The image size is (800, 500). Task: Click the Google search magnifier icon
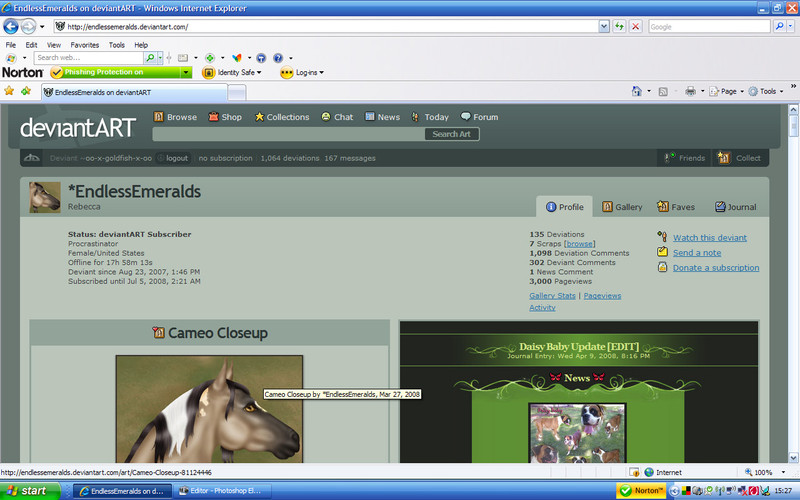coord(779,27)
